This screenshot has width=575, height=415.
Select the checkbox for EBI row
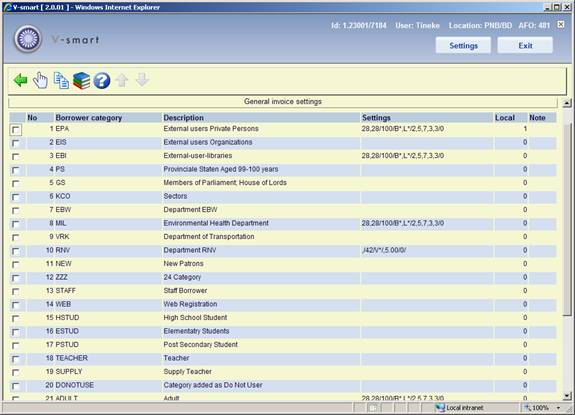[16, 157]
